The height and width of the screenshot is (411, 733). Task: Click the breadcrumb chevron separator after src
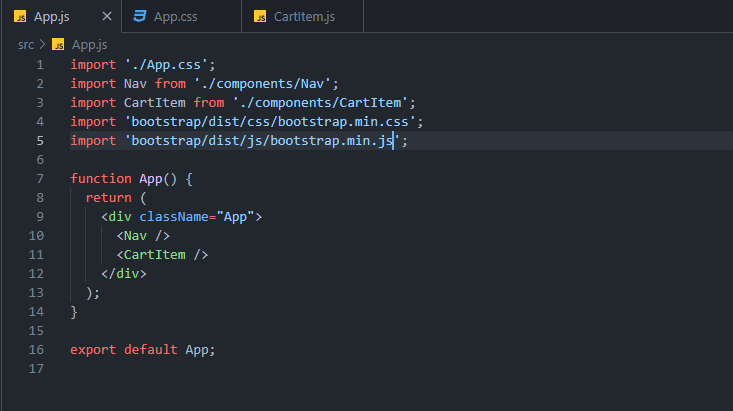pyautogui.click(x=42, y=44)
